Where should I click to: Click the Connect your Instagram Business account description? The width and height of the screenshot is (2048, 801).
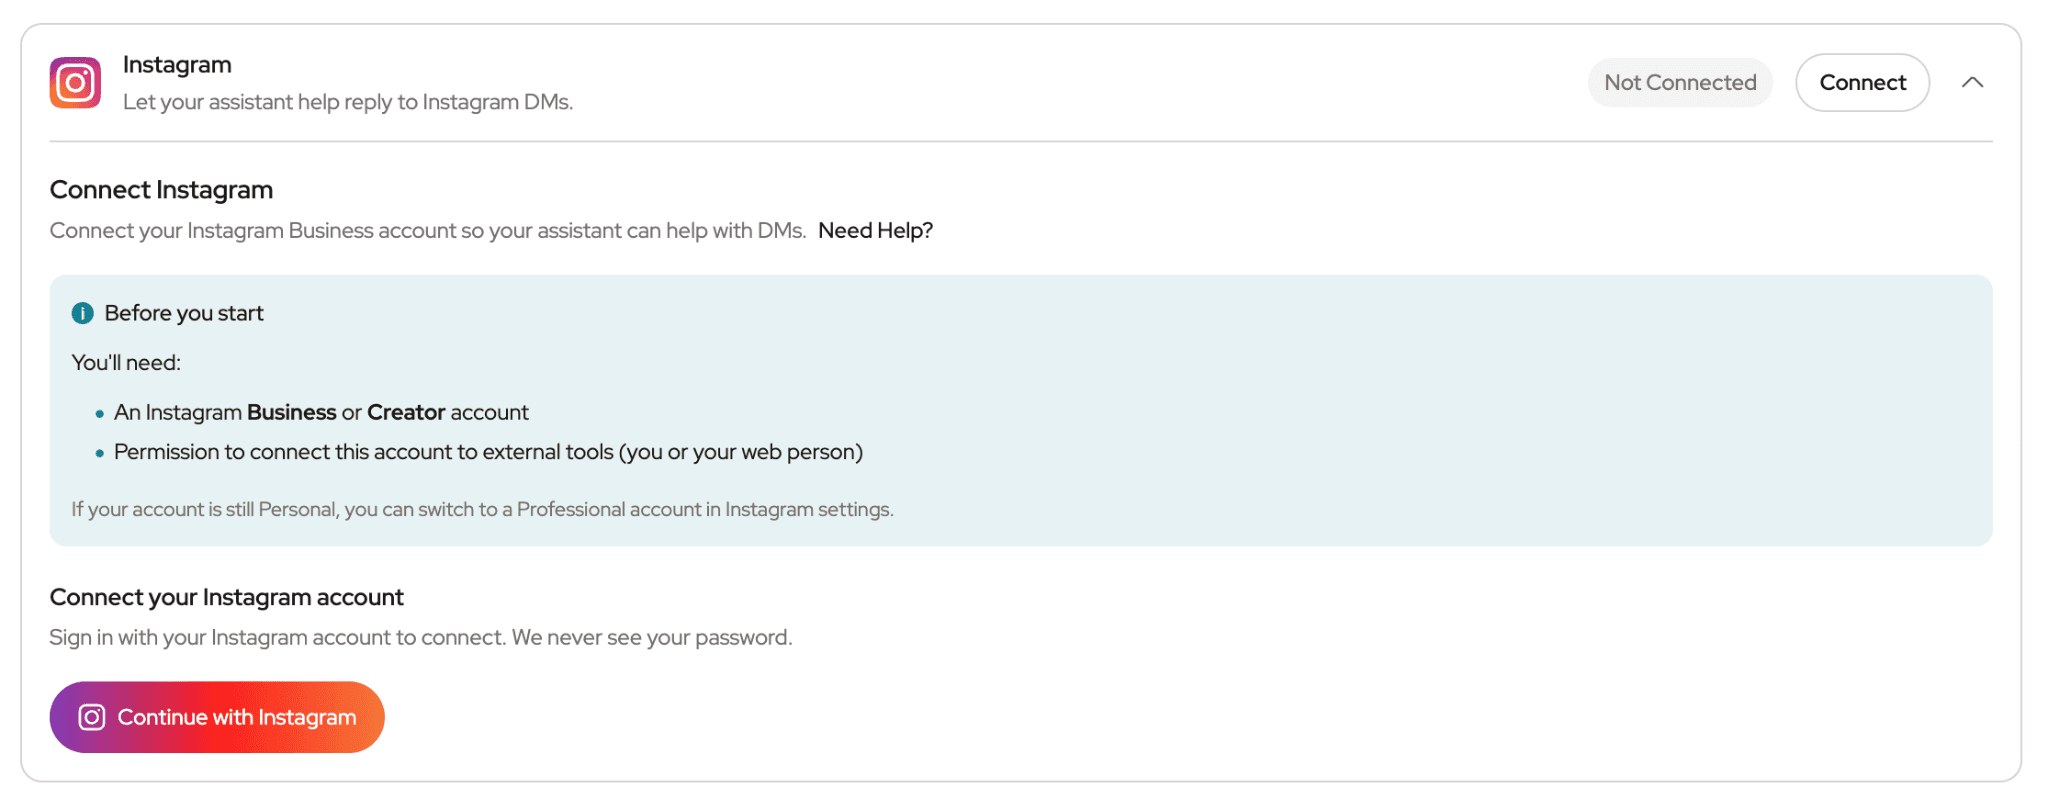tap(428, 231)
